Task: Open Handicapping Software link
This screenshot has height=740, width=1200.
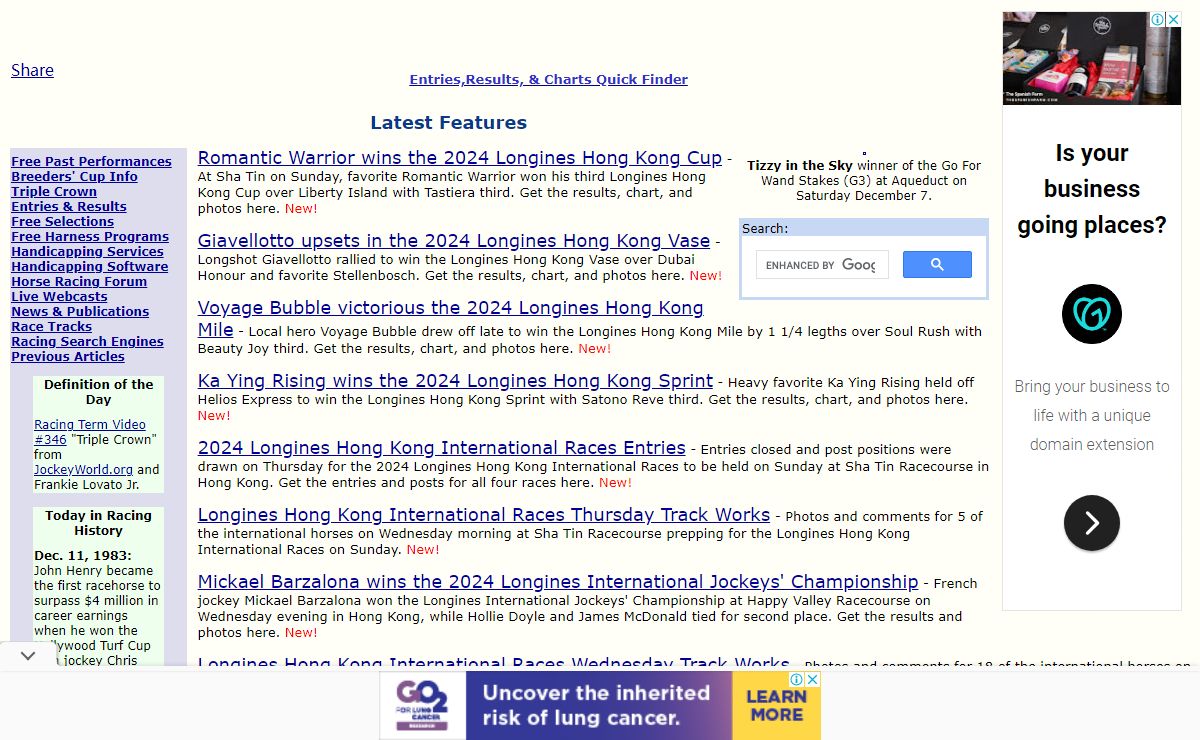Action: tap(89, 267)
